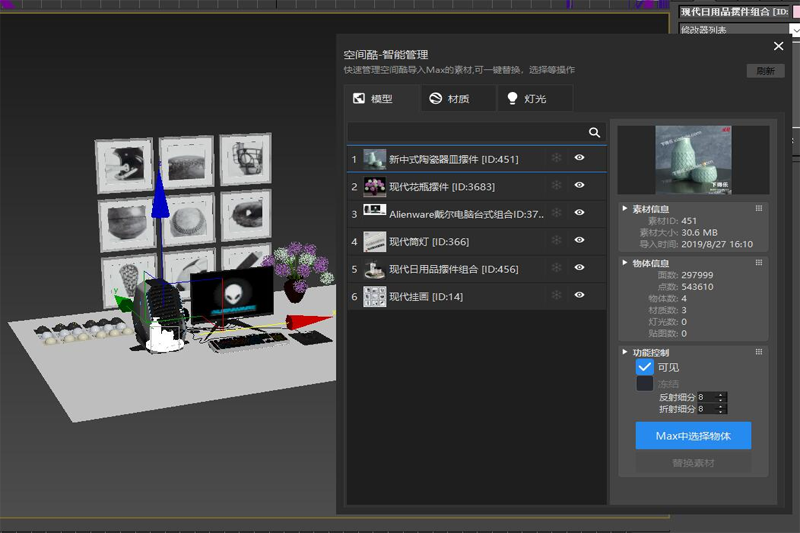
Task: Select 现代日用品摆件组合 in the model list
Action: [453, 269]
